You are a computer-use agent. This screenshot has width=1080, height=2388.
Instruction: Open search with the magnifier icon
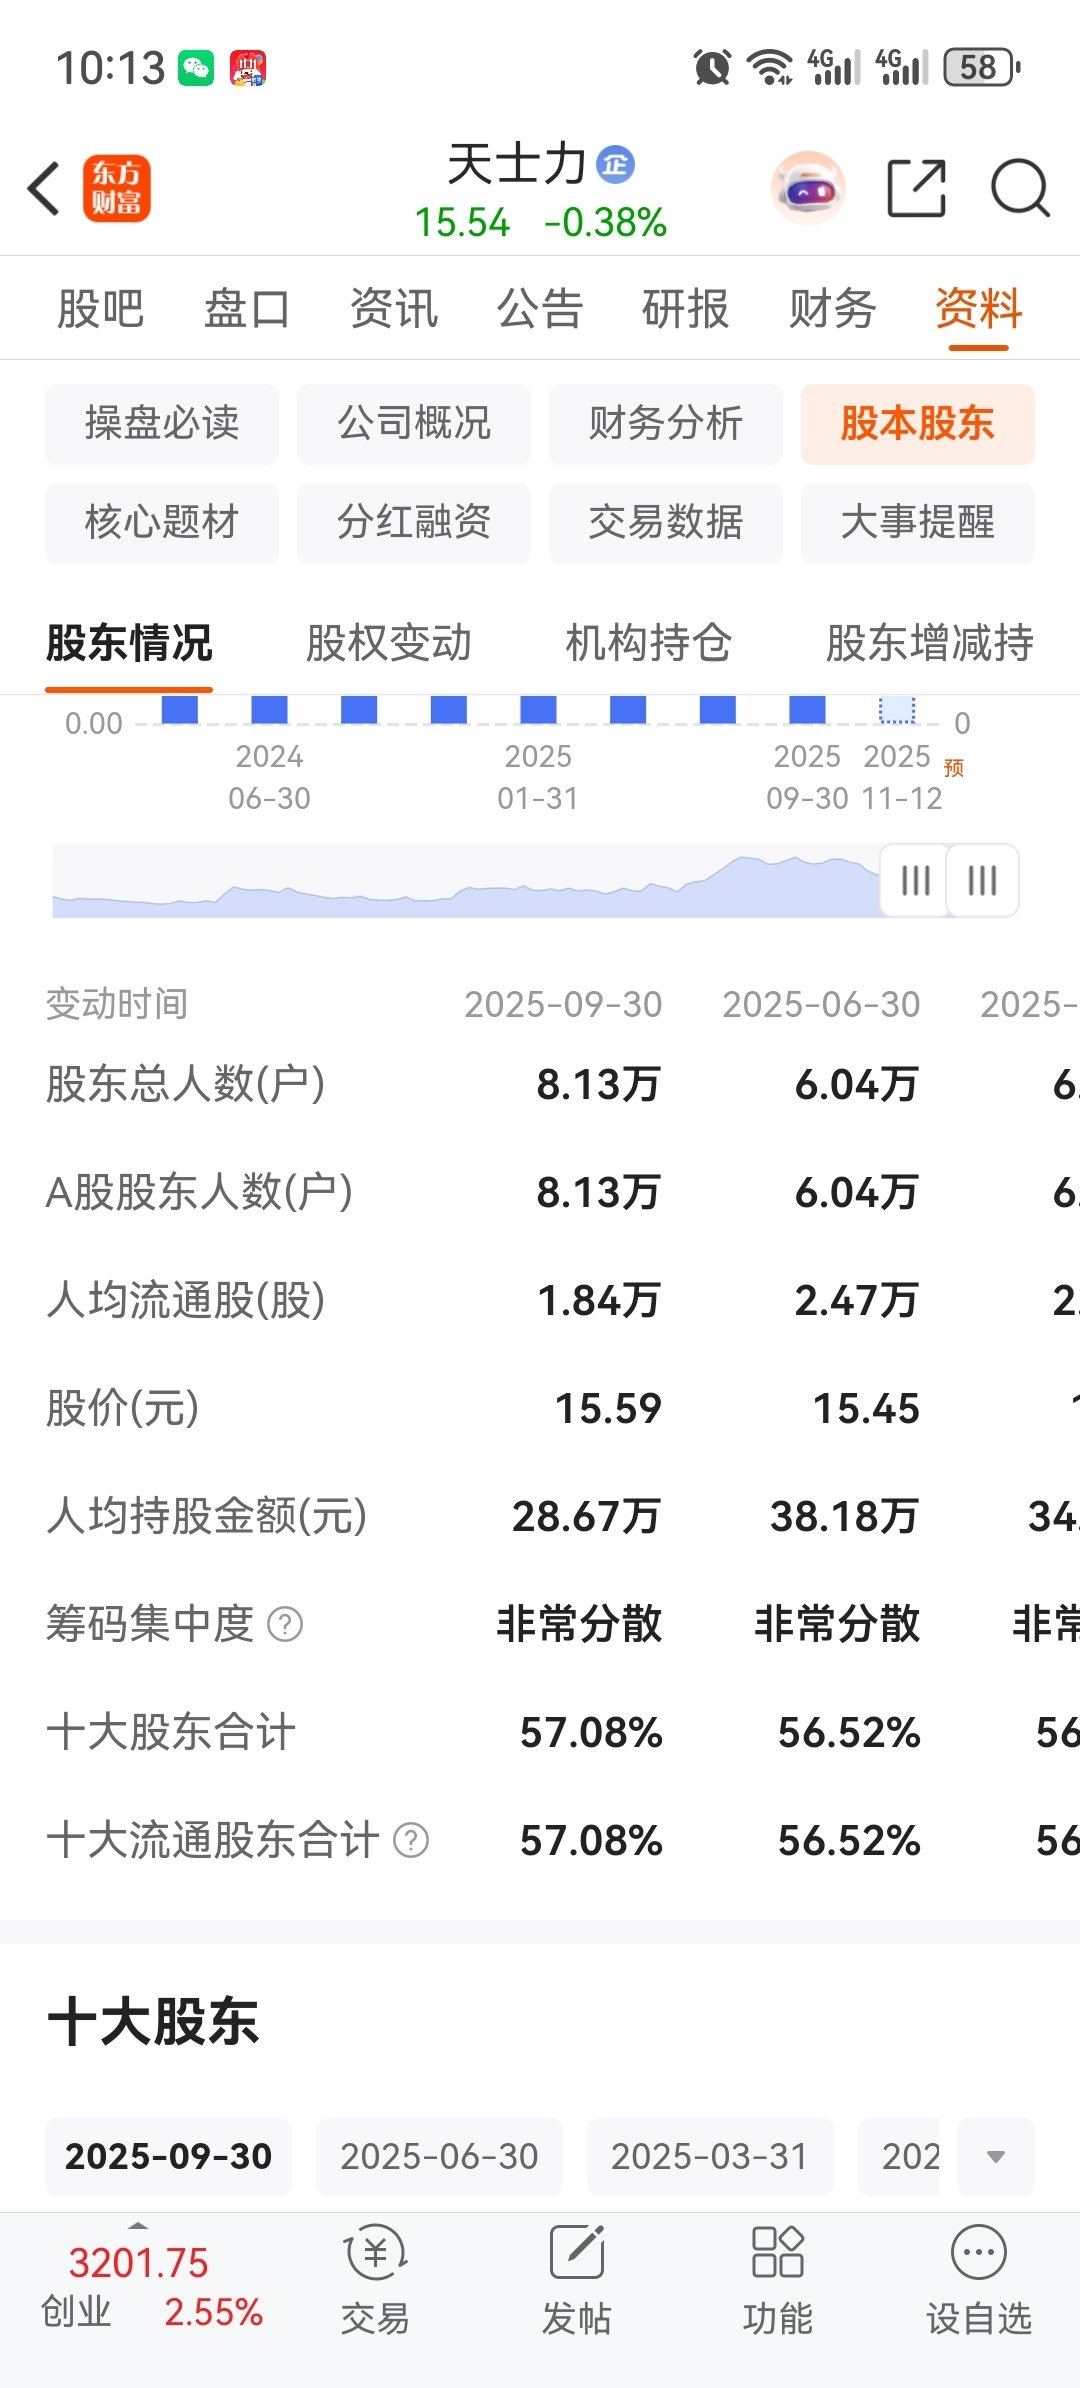point(1020,188)
